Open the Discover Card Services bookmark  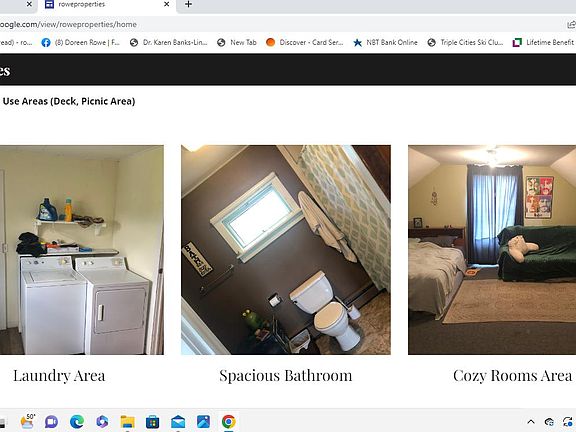[x=305, y=43]
